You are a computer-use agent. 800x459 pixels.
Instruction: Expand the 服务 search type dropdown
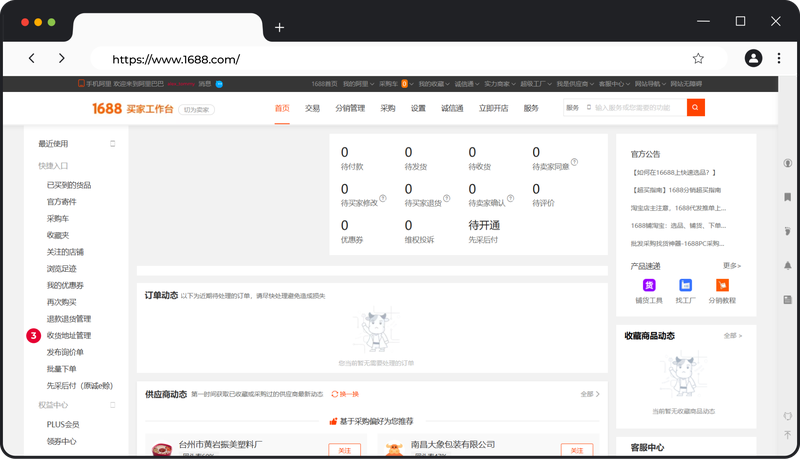(x=575, y=108)
